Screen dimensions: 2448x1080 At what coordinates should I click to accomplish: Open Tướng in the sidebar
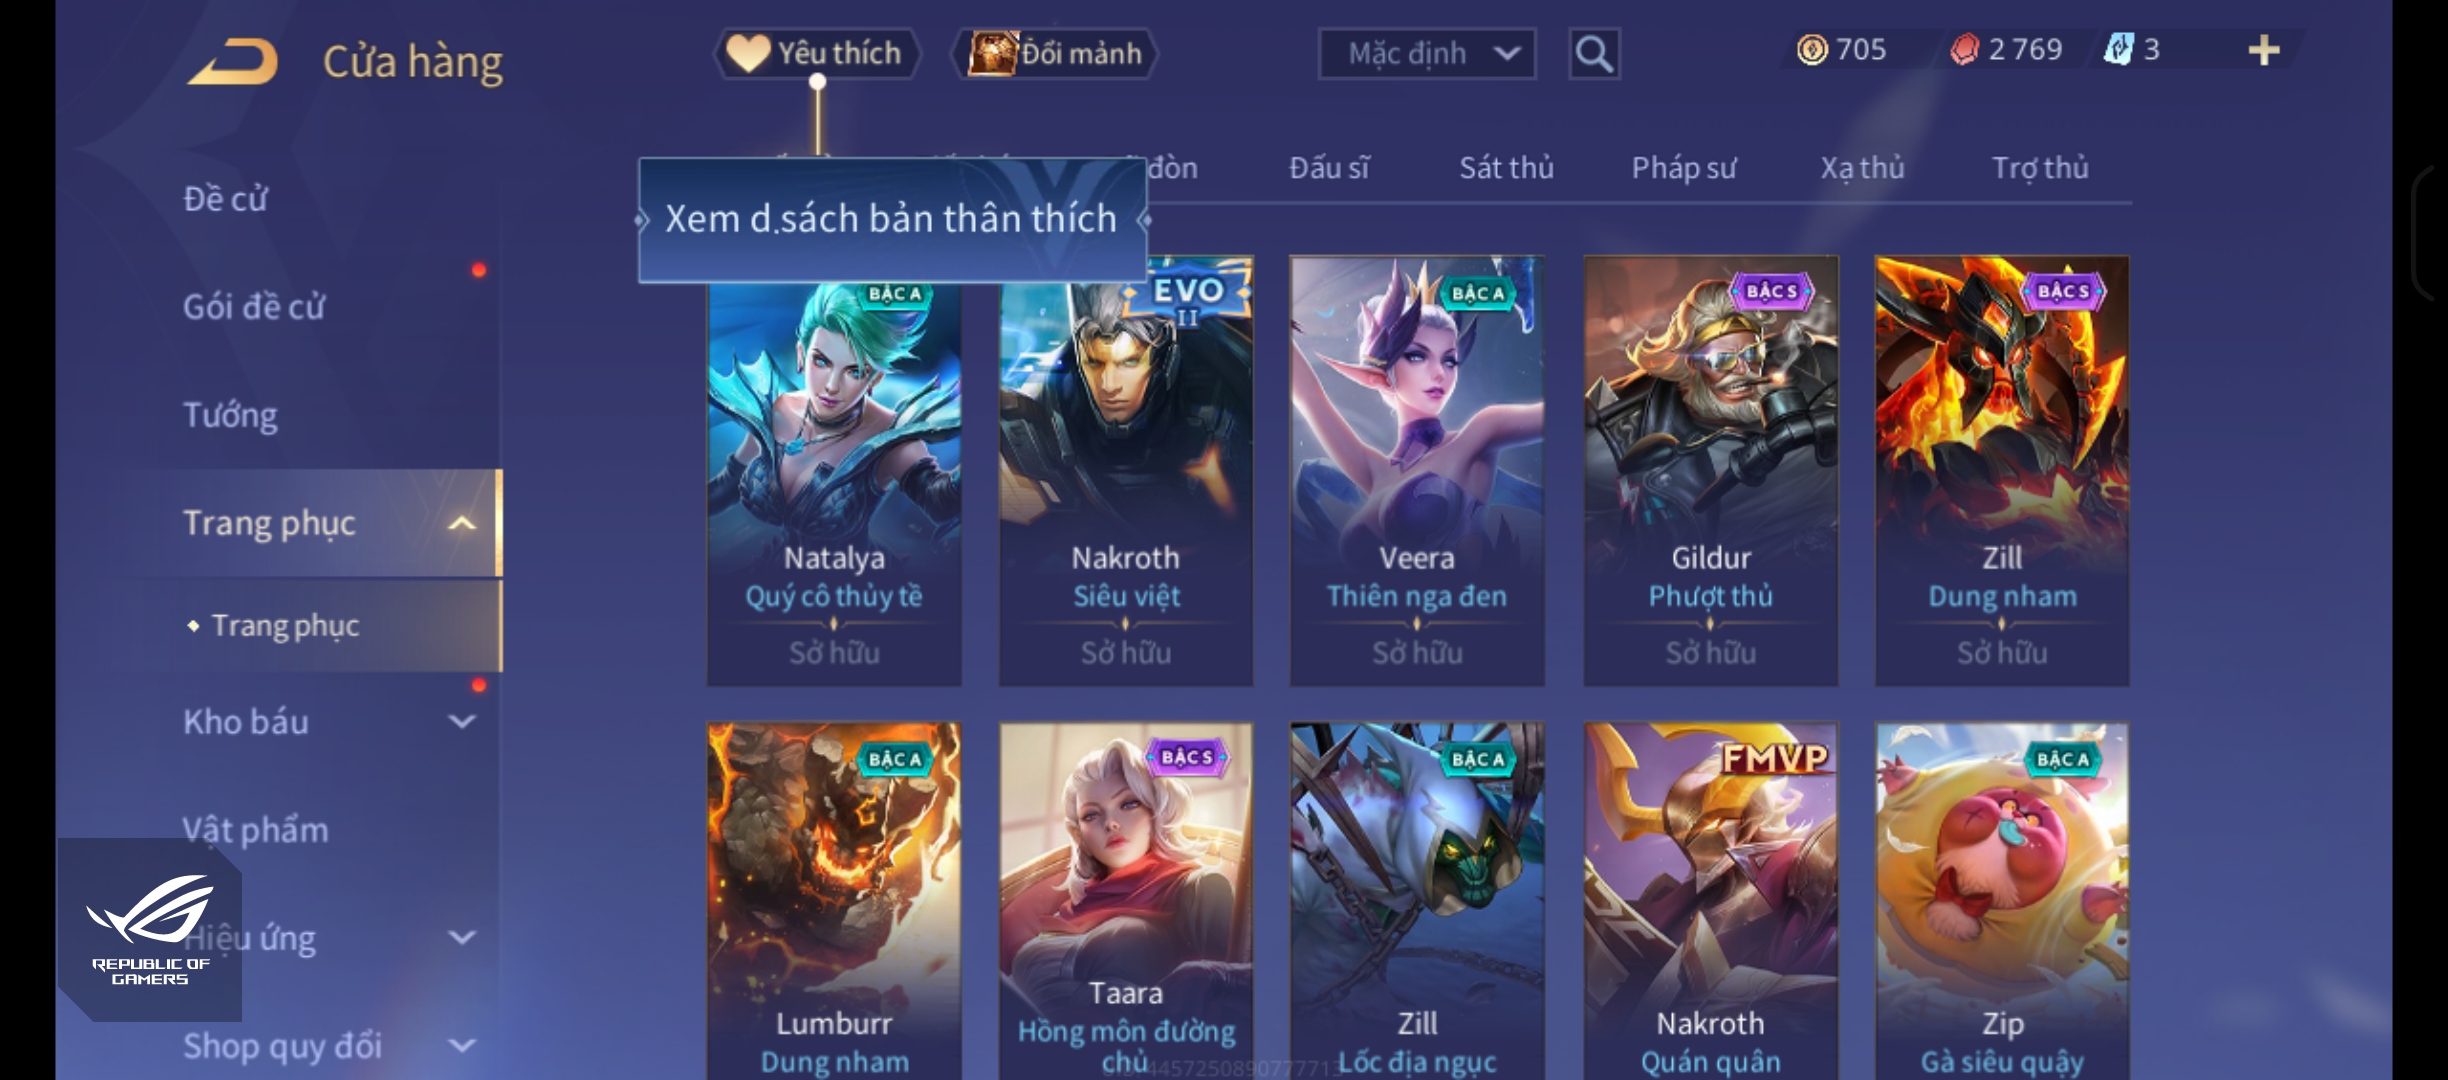(231, 415)
